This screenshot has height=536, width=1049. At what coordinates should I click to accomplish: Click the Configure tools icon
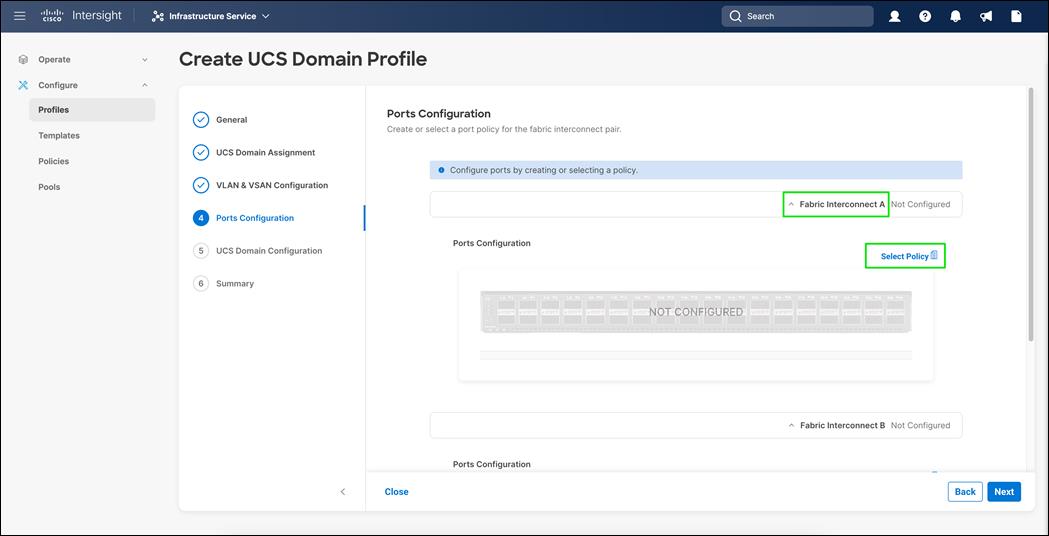pos(23,85)
